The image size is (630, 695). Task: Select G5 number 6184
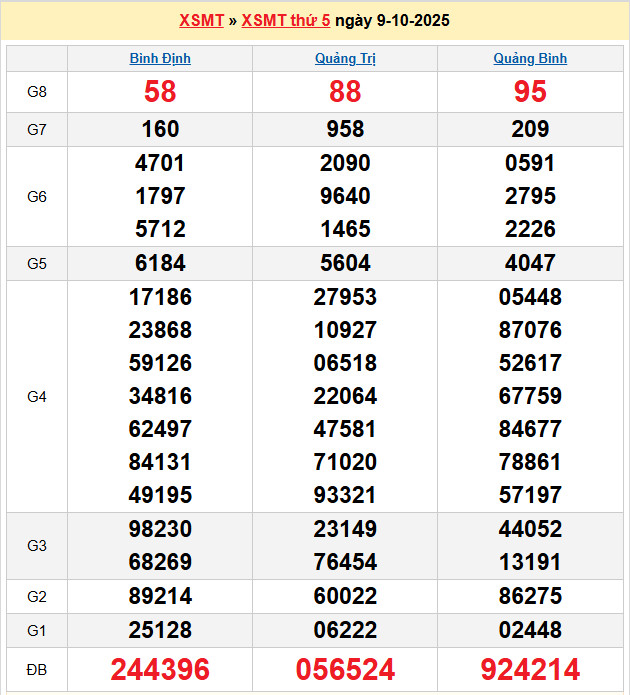[x=160, y=263]
